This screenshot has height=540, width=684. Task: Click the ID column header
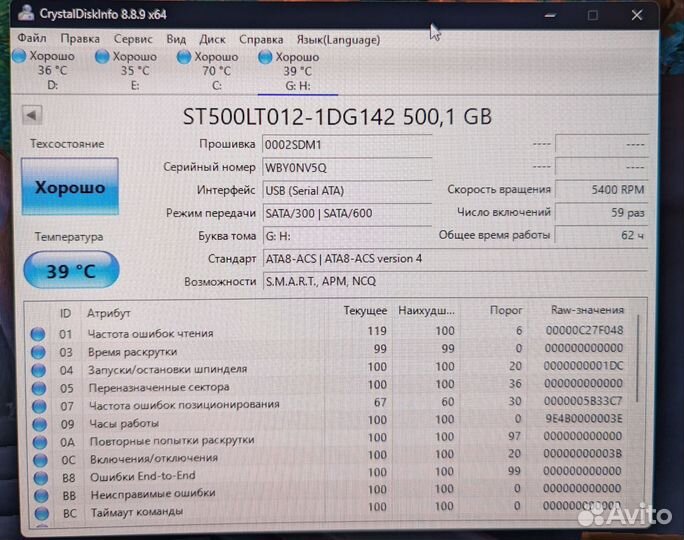click(x=65, y=313)
